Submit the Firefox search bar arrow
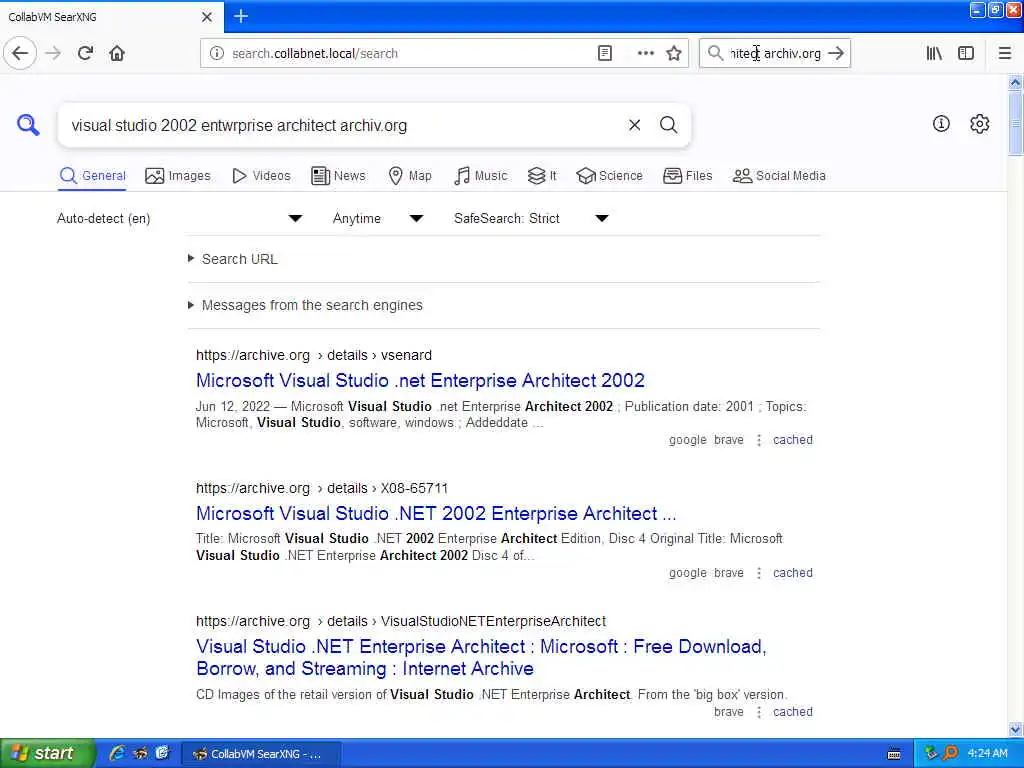This screenshot has height=768, width=1024. [836, 53]
